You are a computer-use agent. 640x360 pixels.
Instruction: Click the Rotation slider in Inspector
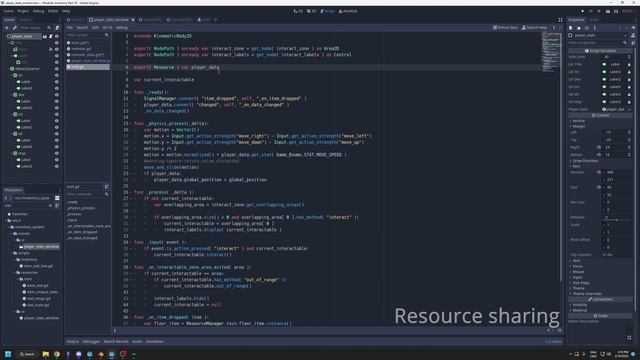(x=617, y=220)
